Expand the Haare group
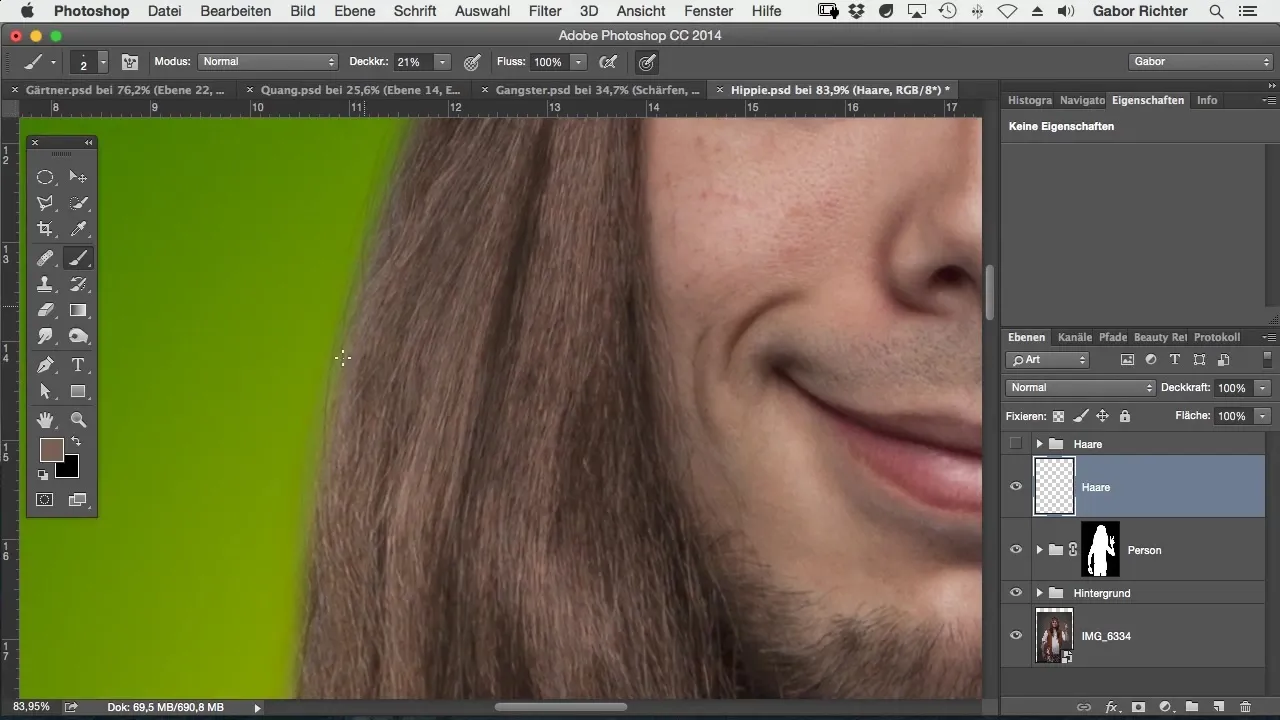Screen dimensions: 1280x720 coord(1039,443)
